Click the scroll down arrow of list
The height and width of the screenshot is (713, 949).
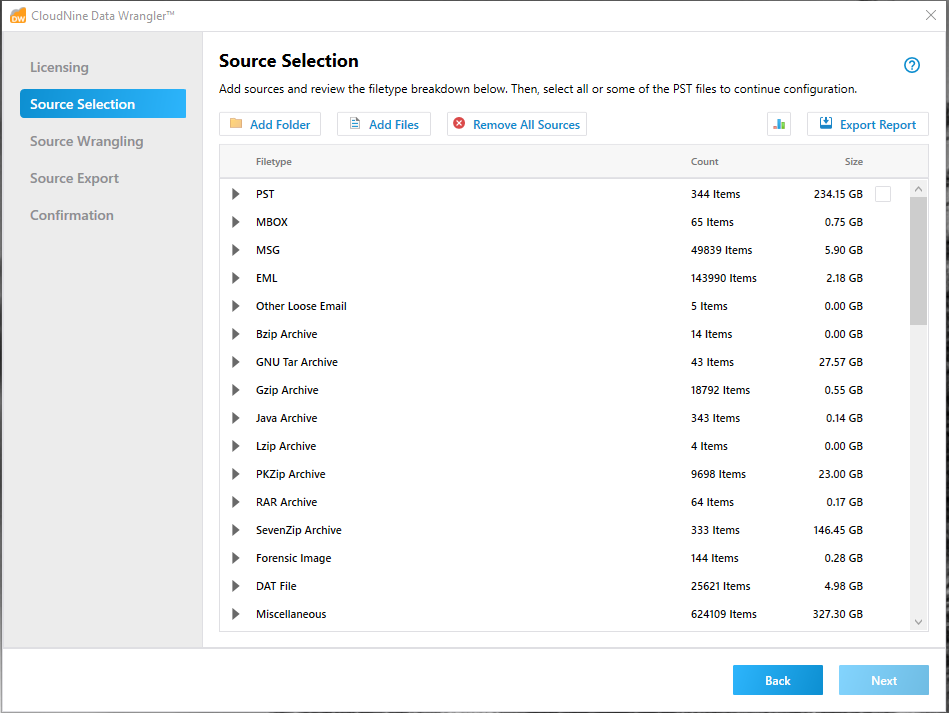coord(918,622)
